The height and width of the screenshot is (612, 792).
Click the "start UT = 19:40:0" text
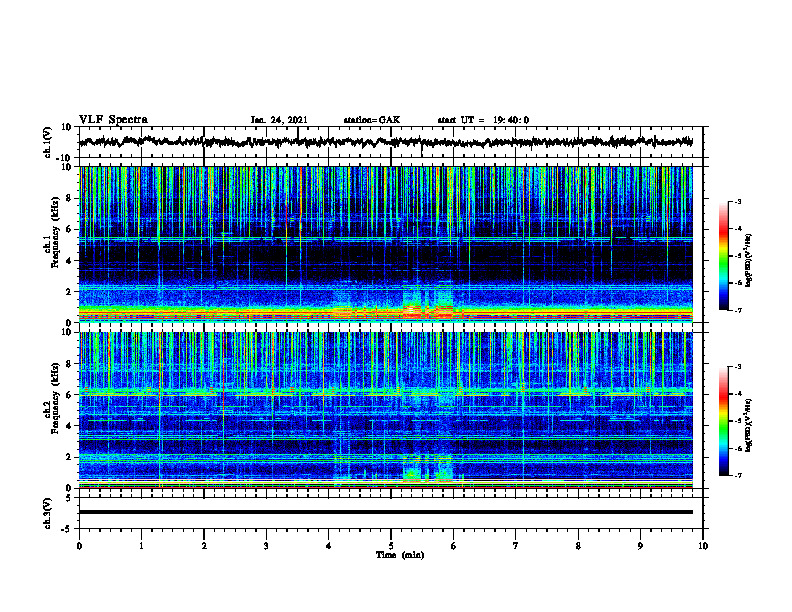(483, 120)
